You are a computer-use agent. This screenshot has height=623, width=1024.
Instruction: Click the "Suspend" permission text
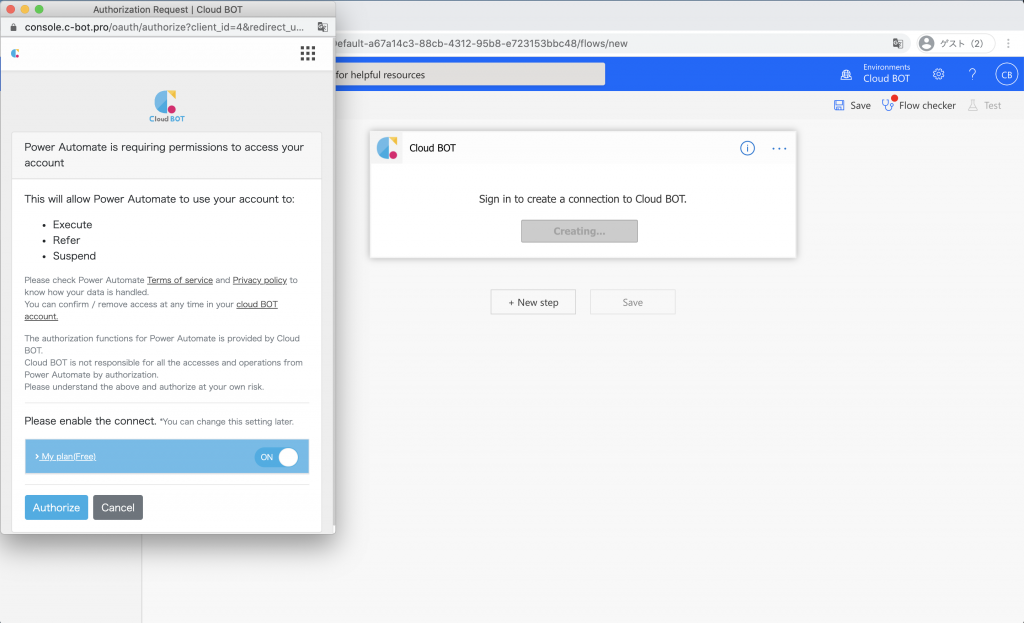pos(74,256)
